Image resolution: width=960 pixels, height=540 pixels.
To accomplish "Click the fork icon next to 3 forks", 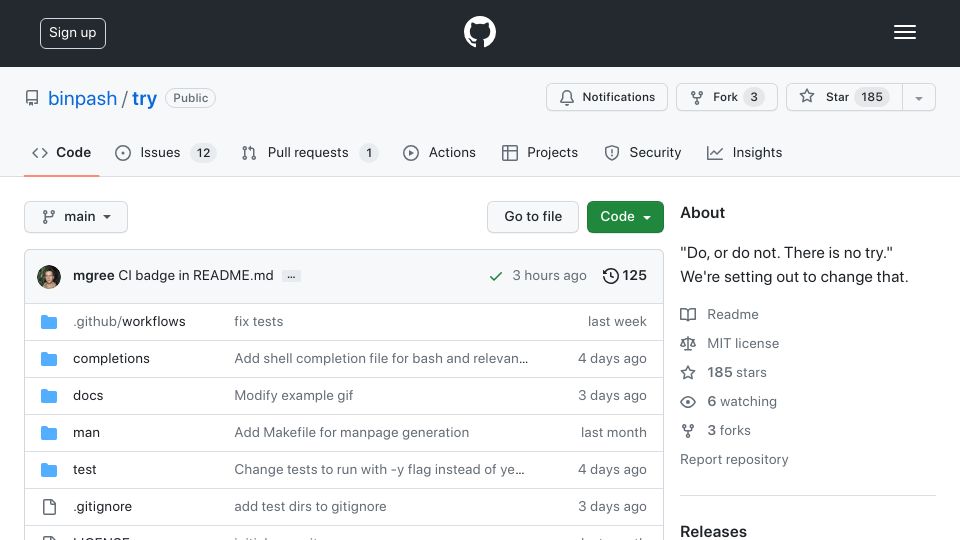I will click(x=688, y=430).
